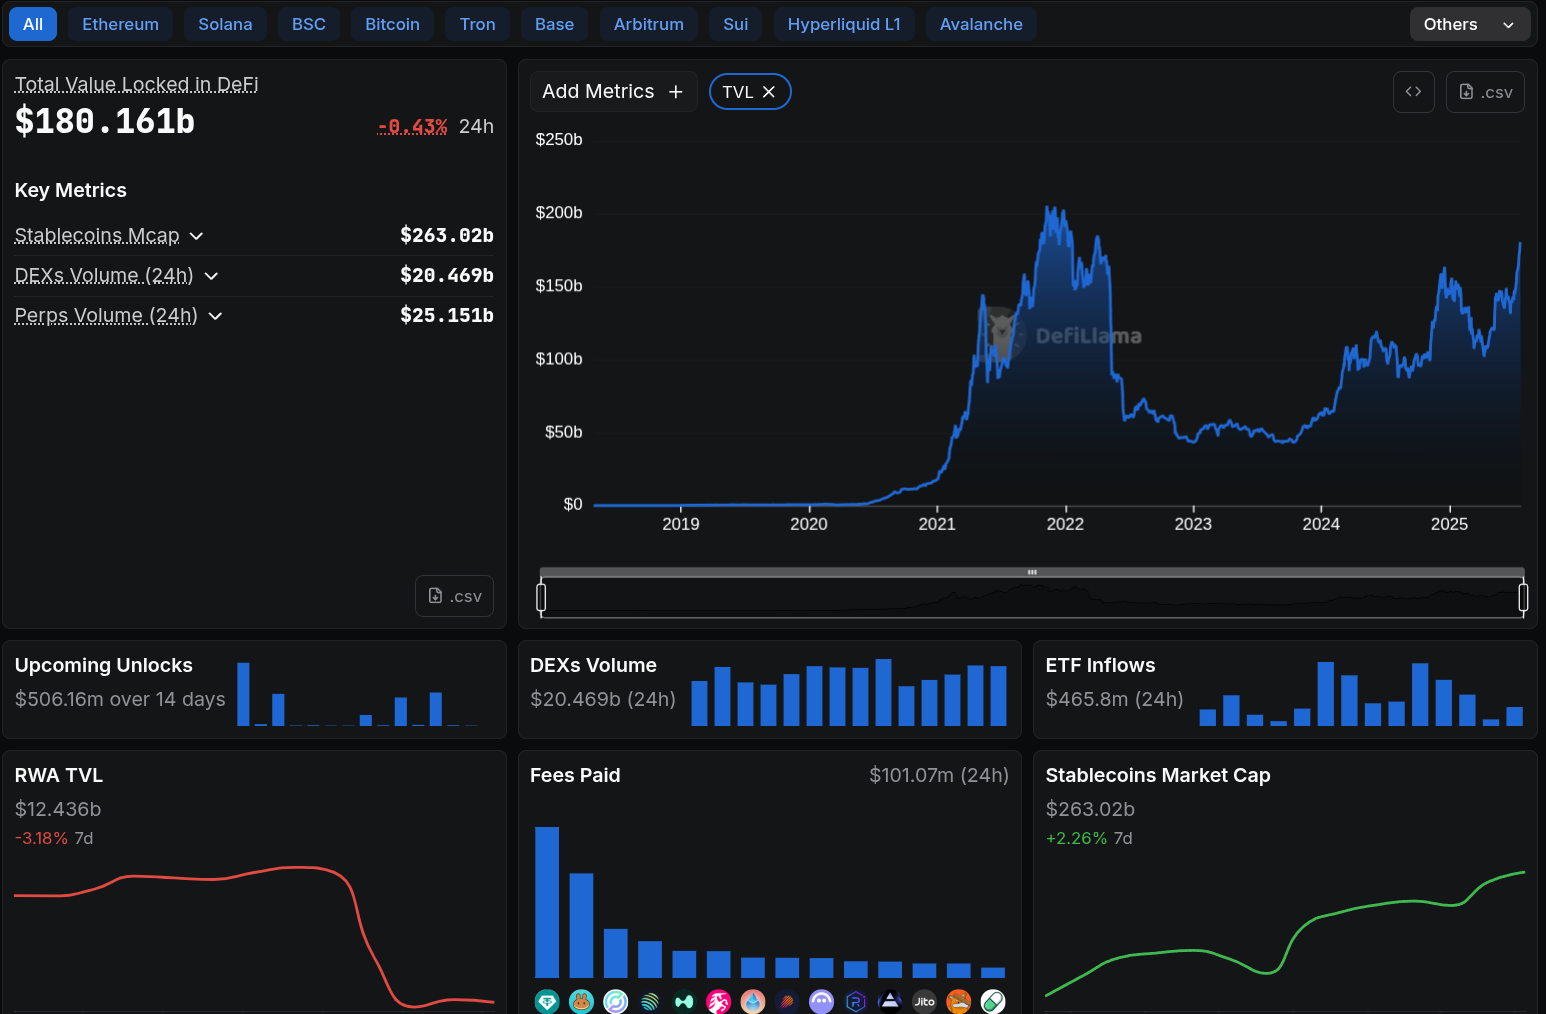Click the range selector top drag bar
This screenshot has width=1546, height=1014.
1032,572
